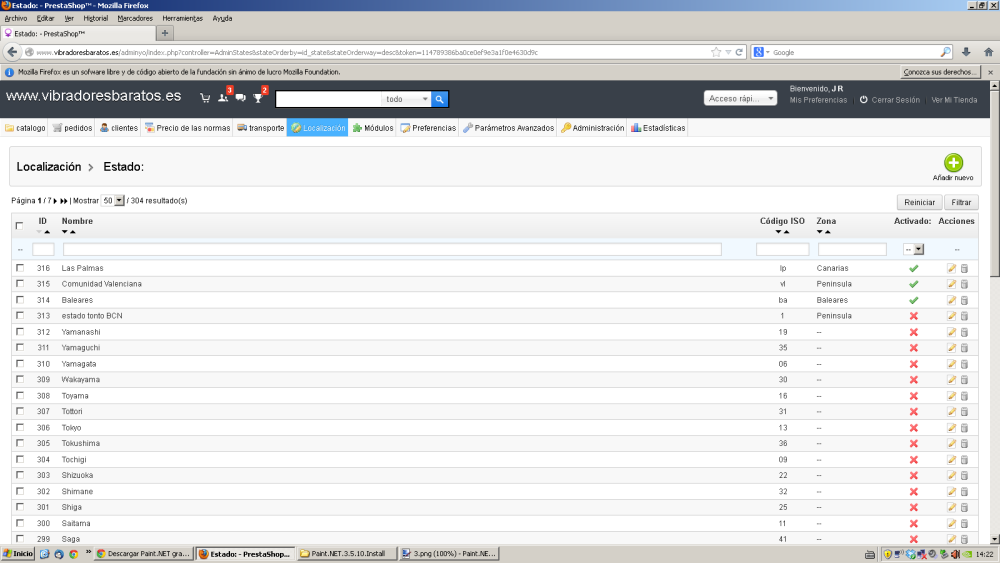Click the ID filter input field

[43, 249]
